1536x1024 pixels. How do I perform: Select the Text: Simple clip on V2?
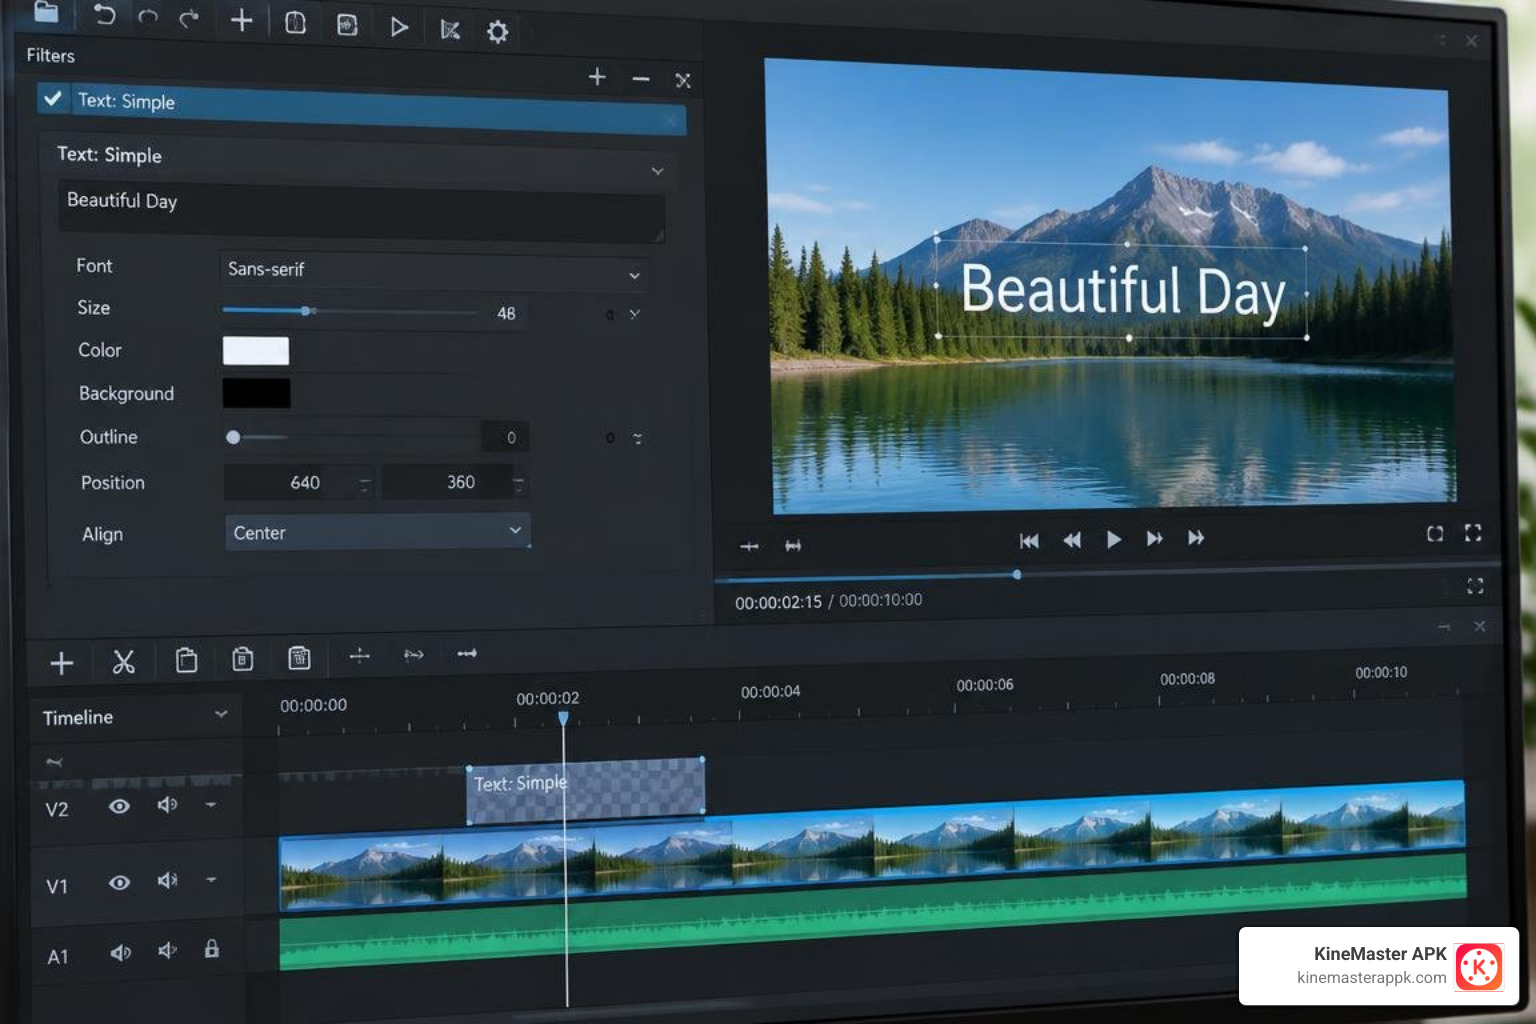586,790
